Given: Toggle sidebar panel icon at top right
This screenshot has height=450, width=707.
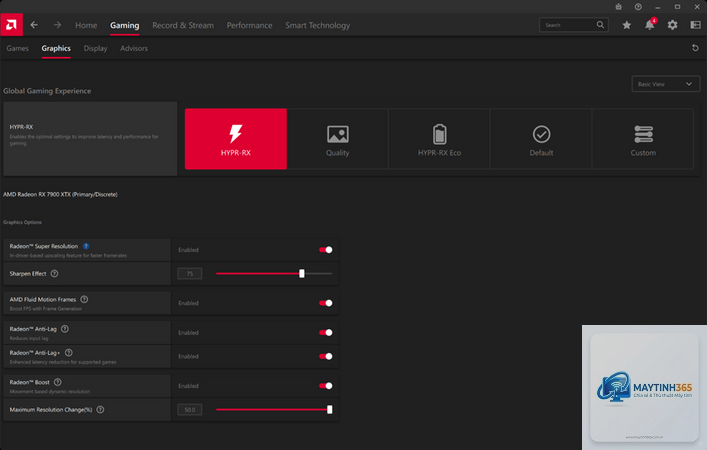Looking at the screenshot, I should click(x=696, y=25).
